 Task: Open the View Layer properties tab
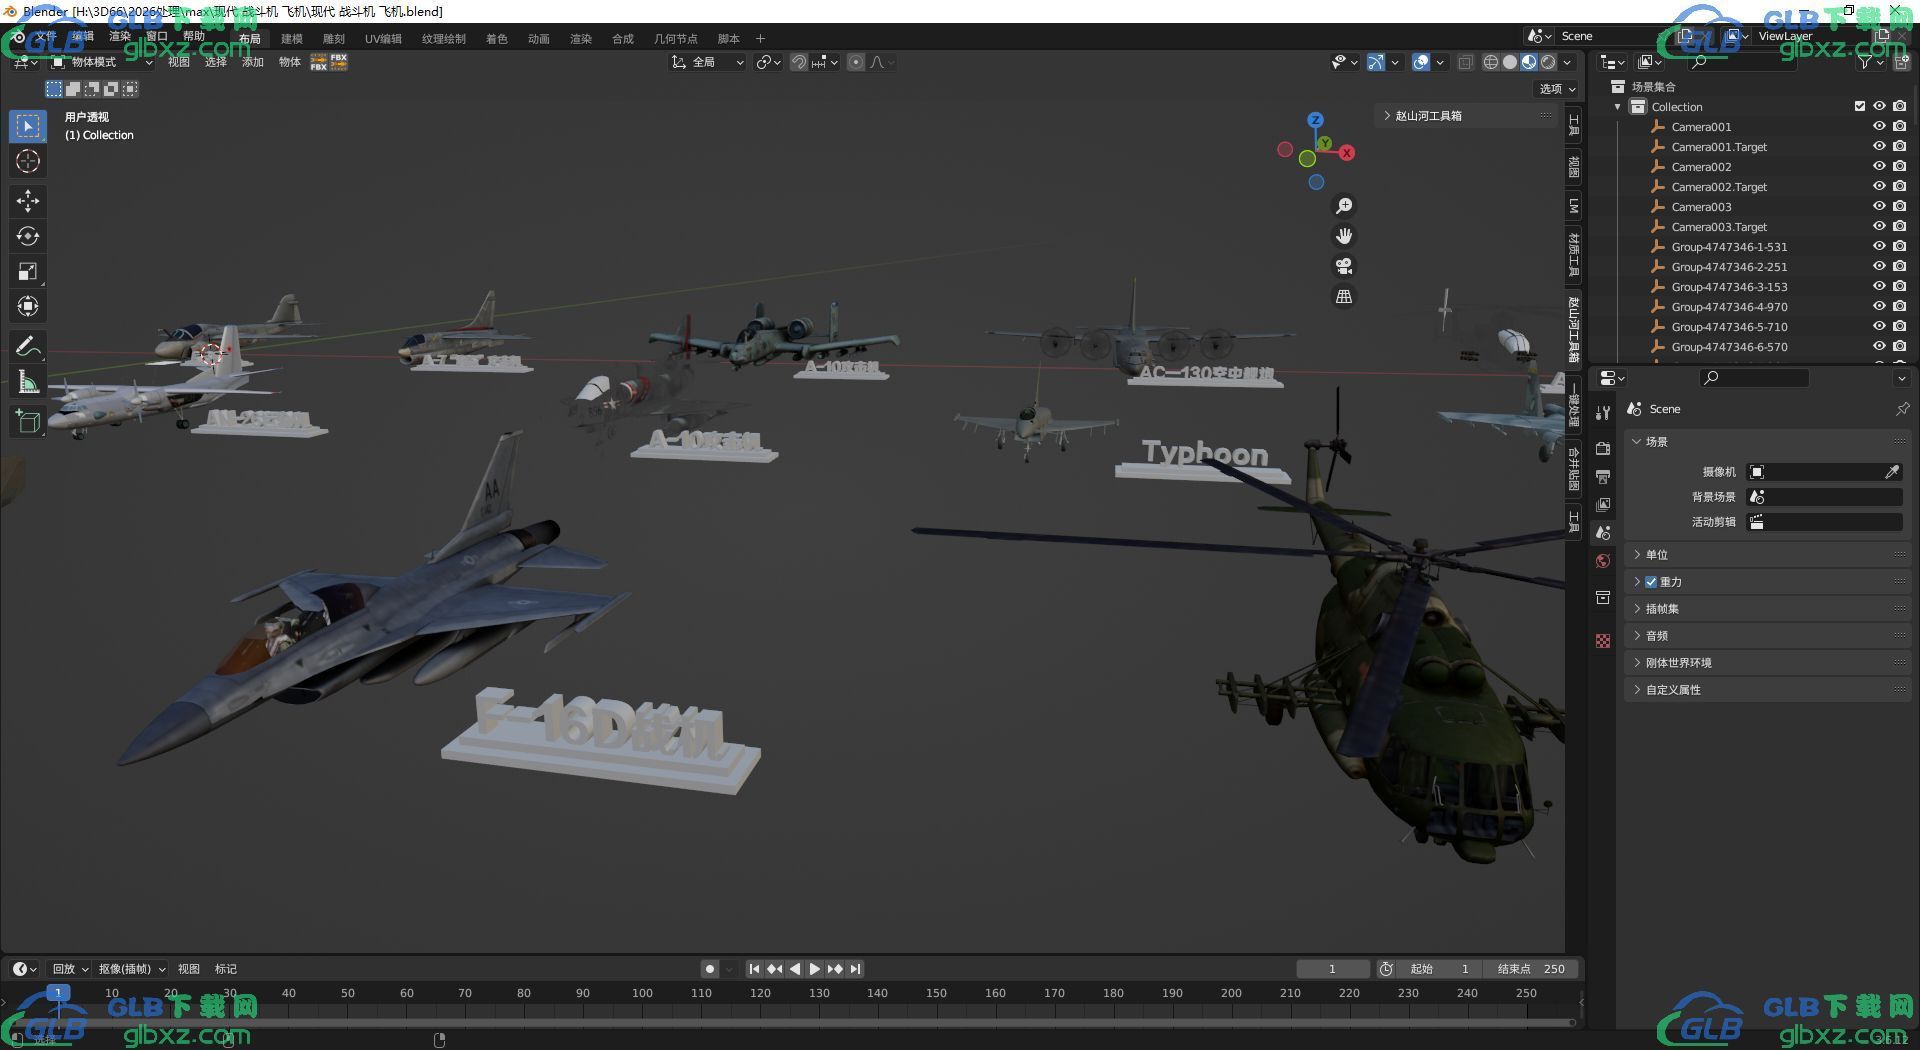tap(1603, 504)
